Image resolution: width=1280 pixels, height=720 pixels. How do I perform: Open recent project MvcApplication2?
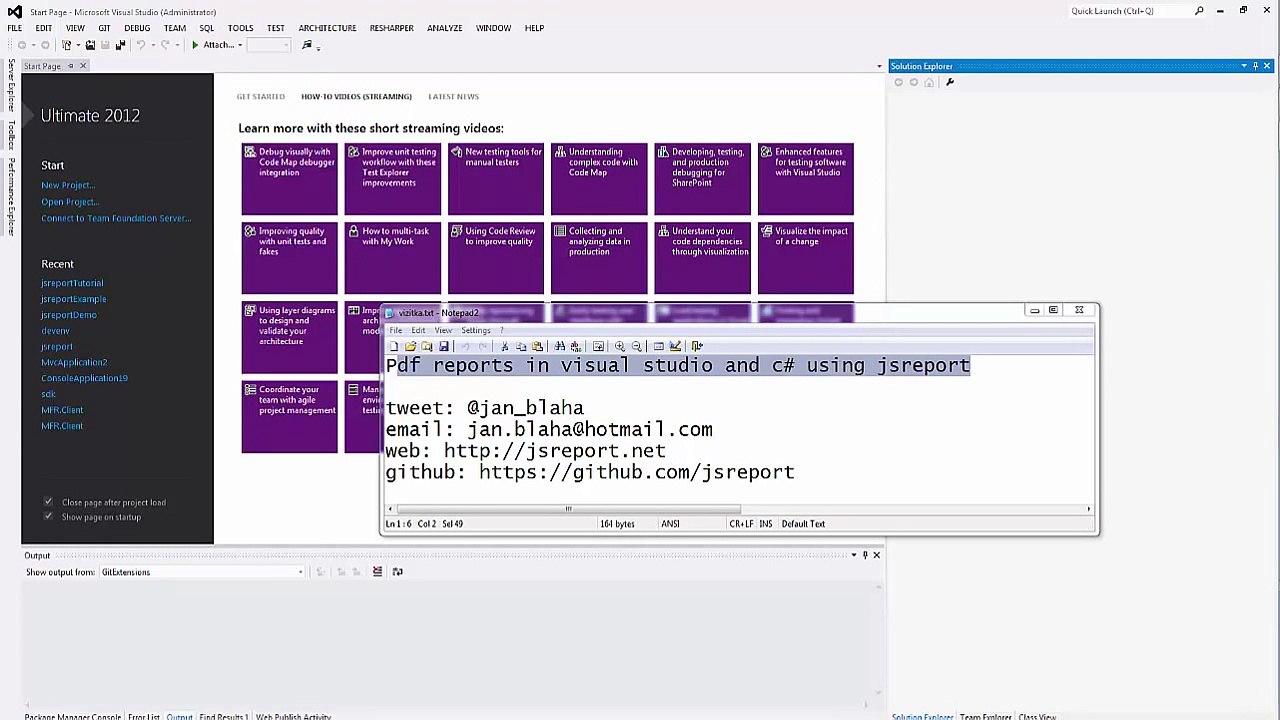[x=74, y=362]
